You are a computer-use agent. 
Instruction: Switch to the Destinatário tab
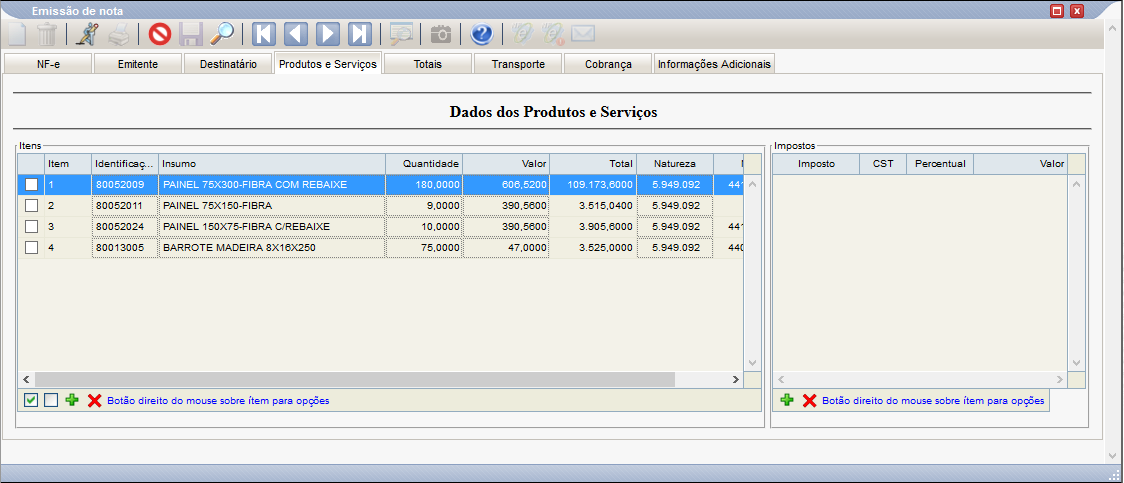(228, 64)
